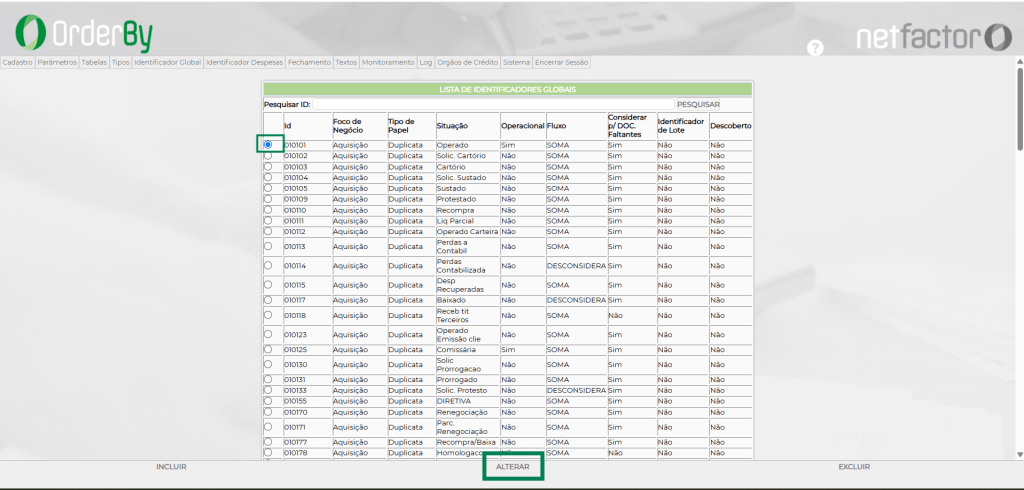Open the Tabelas menu
The image size is (1024, 490).
[94, 63]
